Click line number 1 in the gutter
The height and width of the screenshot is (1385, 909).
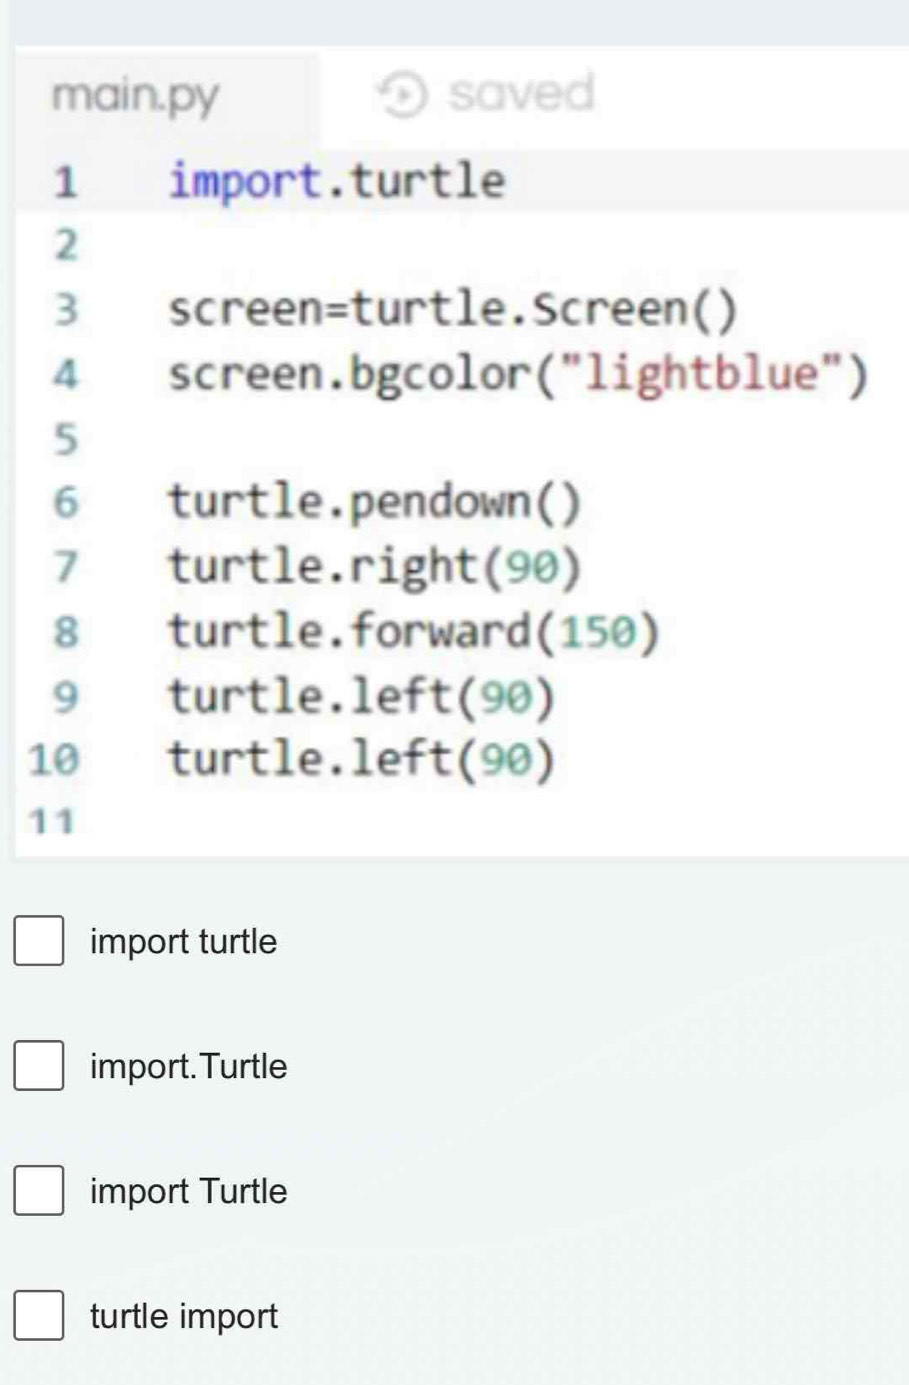pos(62,180)
